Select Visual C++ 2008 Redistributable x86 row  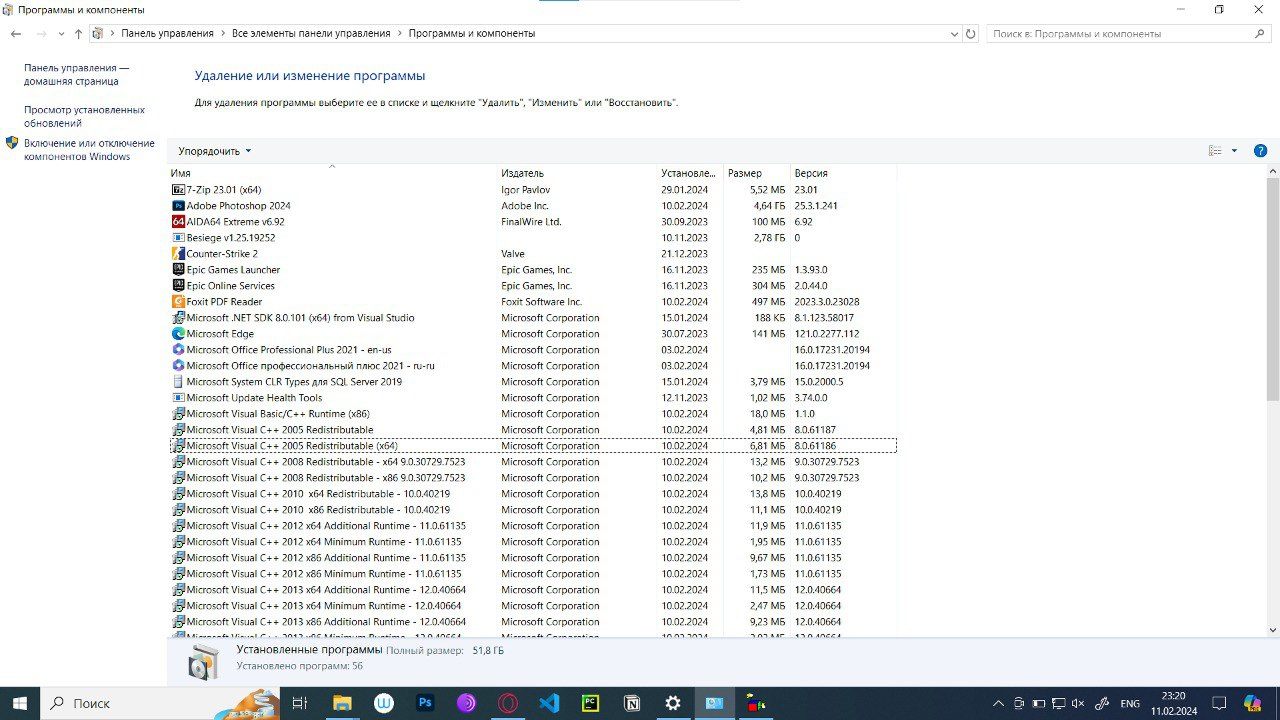[533, 478]
